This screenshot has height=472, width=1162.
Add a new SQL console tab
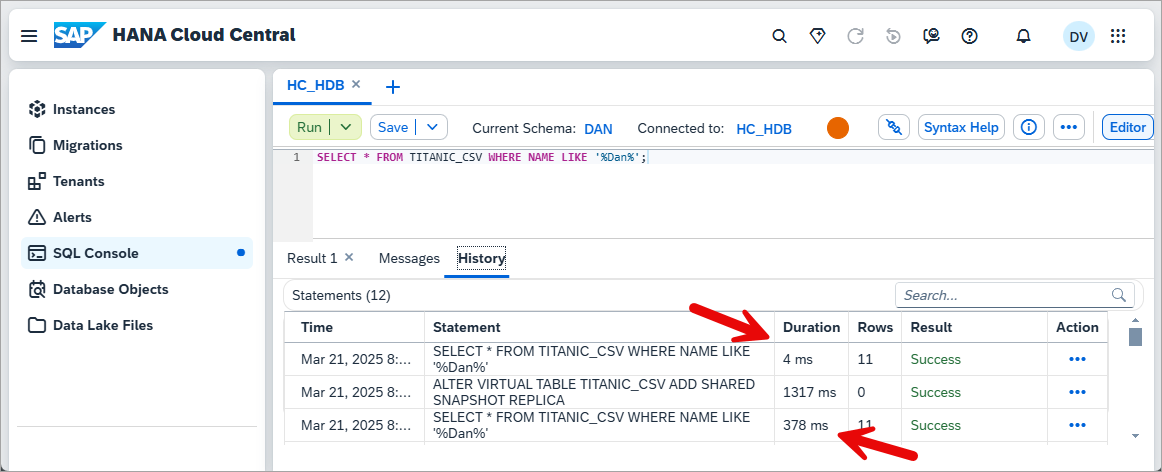pyautogui.click(x=394, y=87)
